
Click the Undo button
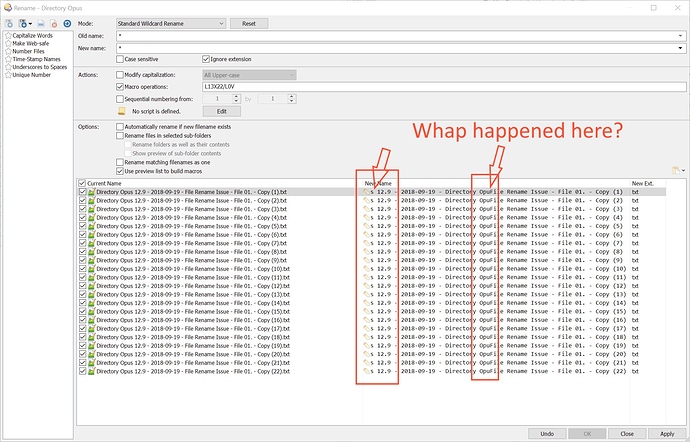click(547, 434)
